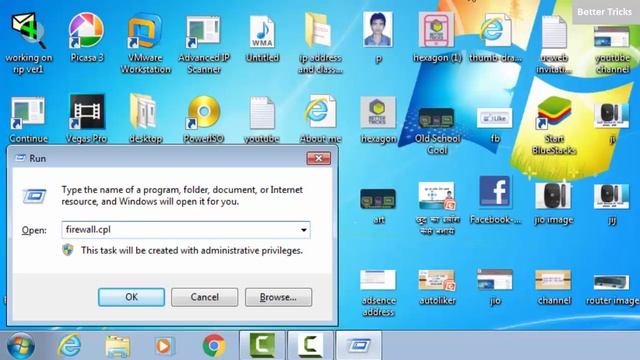This screenshot has height=360, width=640.
Task: Cancel the Run dialog
Action: (x=204, y=297)
